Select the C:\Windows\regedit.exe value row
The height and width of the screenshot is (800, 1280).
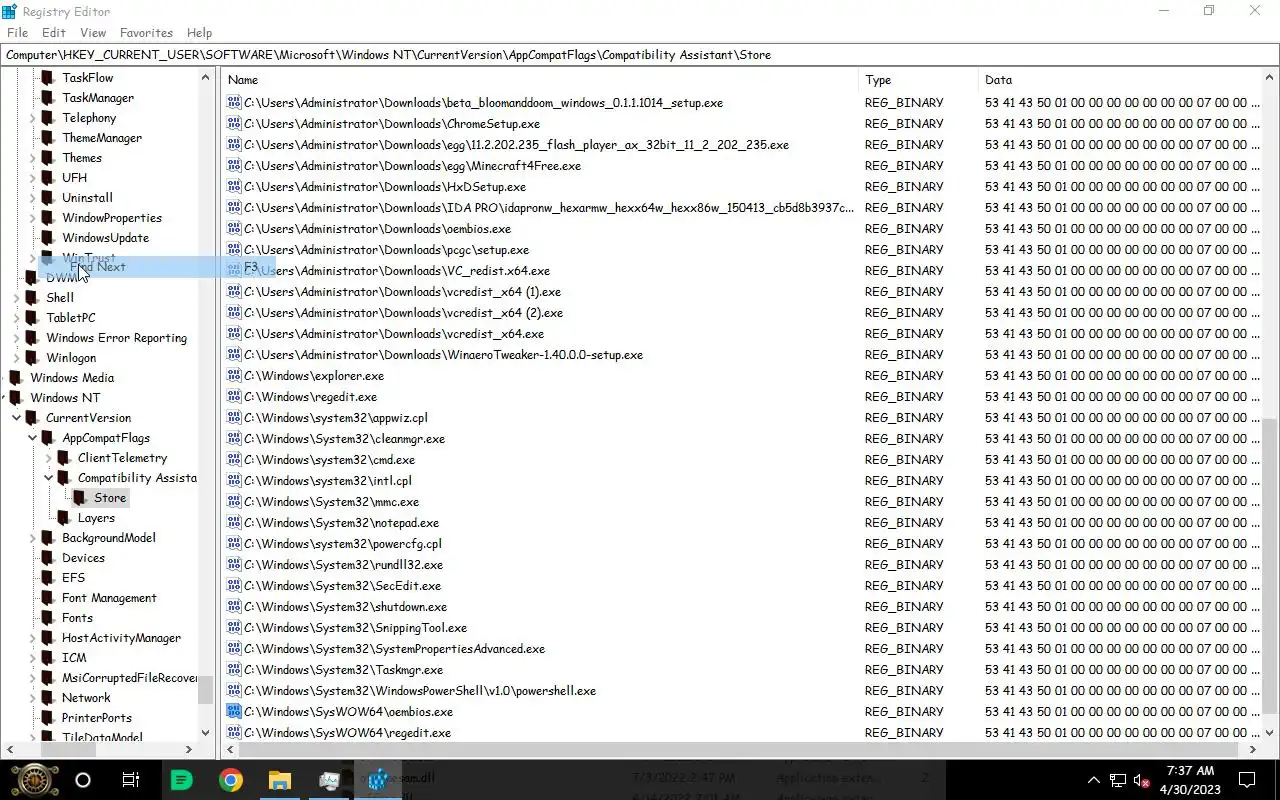pyautogui.click(x=742, y=397)
